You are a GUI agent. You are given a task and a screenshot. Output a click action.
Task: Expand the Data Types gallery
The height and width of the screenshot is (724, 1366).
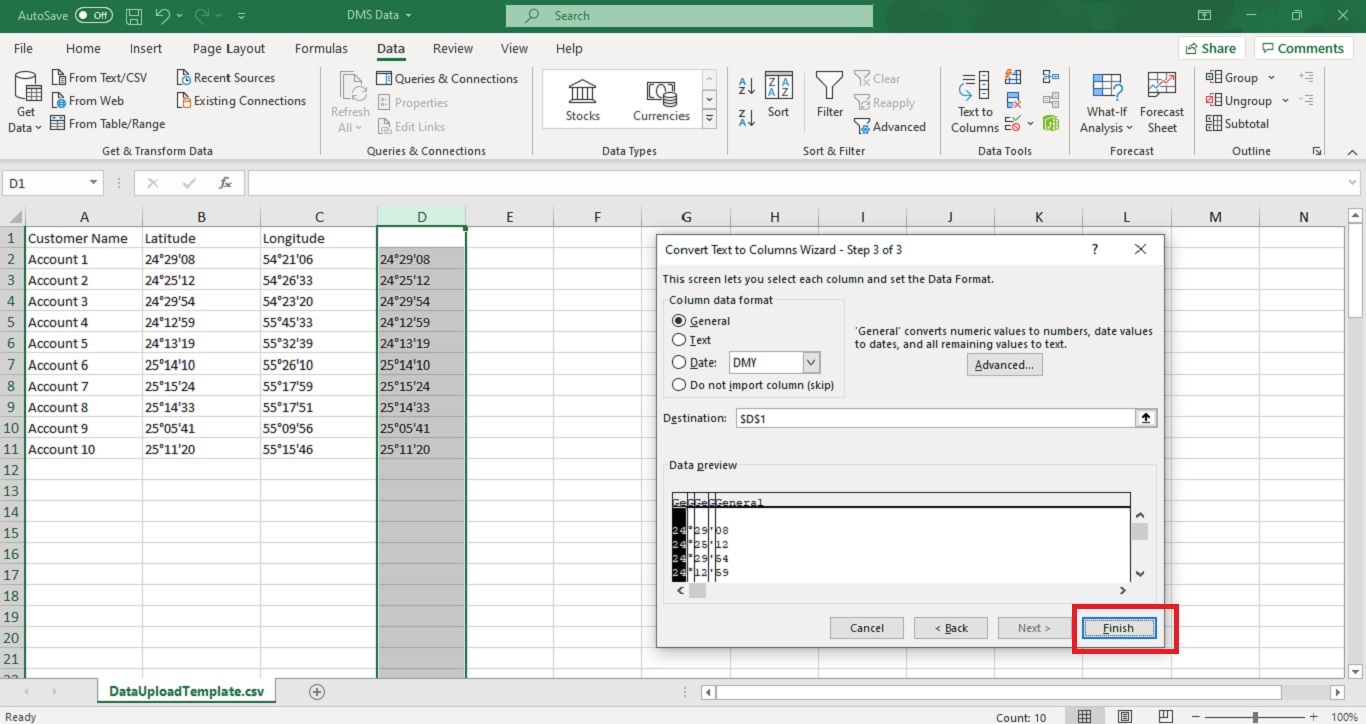pyautogui.click(x=710, y=117)
